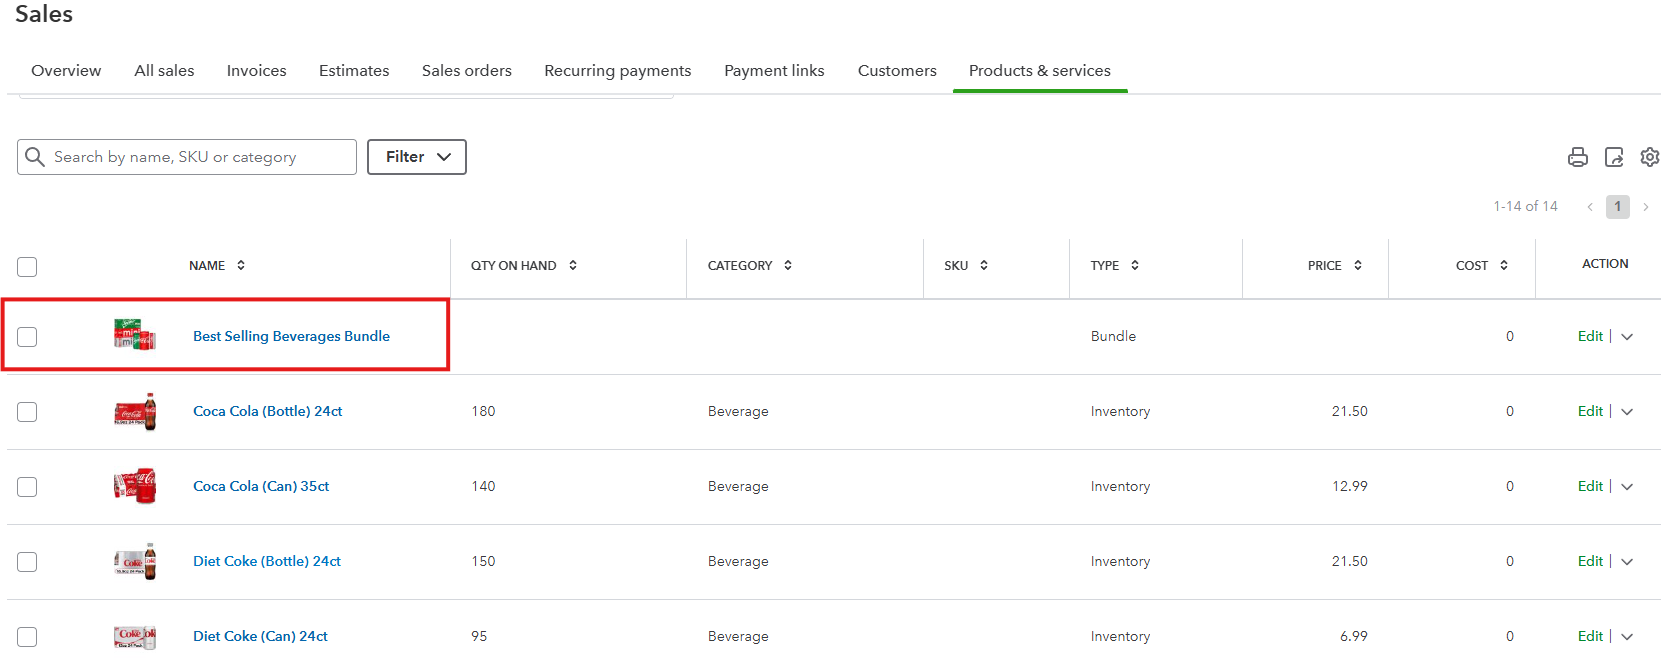Sort by Cost column arrows

coord(1504,265)
